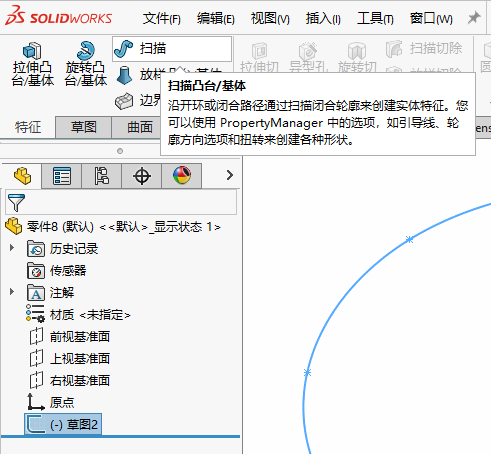Viewport: 491px width, 454px height.
Task: Open the ConfigurationManager tab
Action: point(102,176)
